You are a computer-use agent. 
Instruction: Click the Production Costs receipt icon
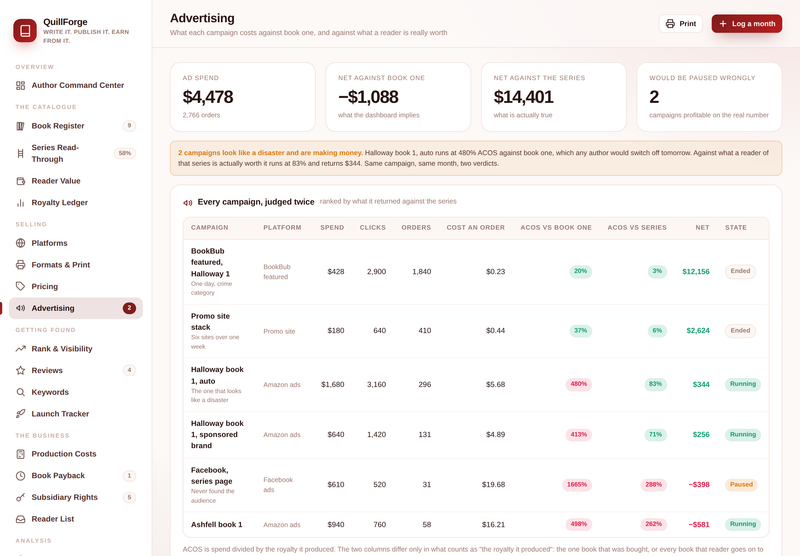pos(20,454)
